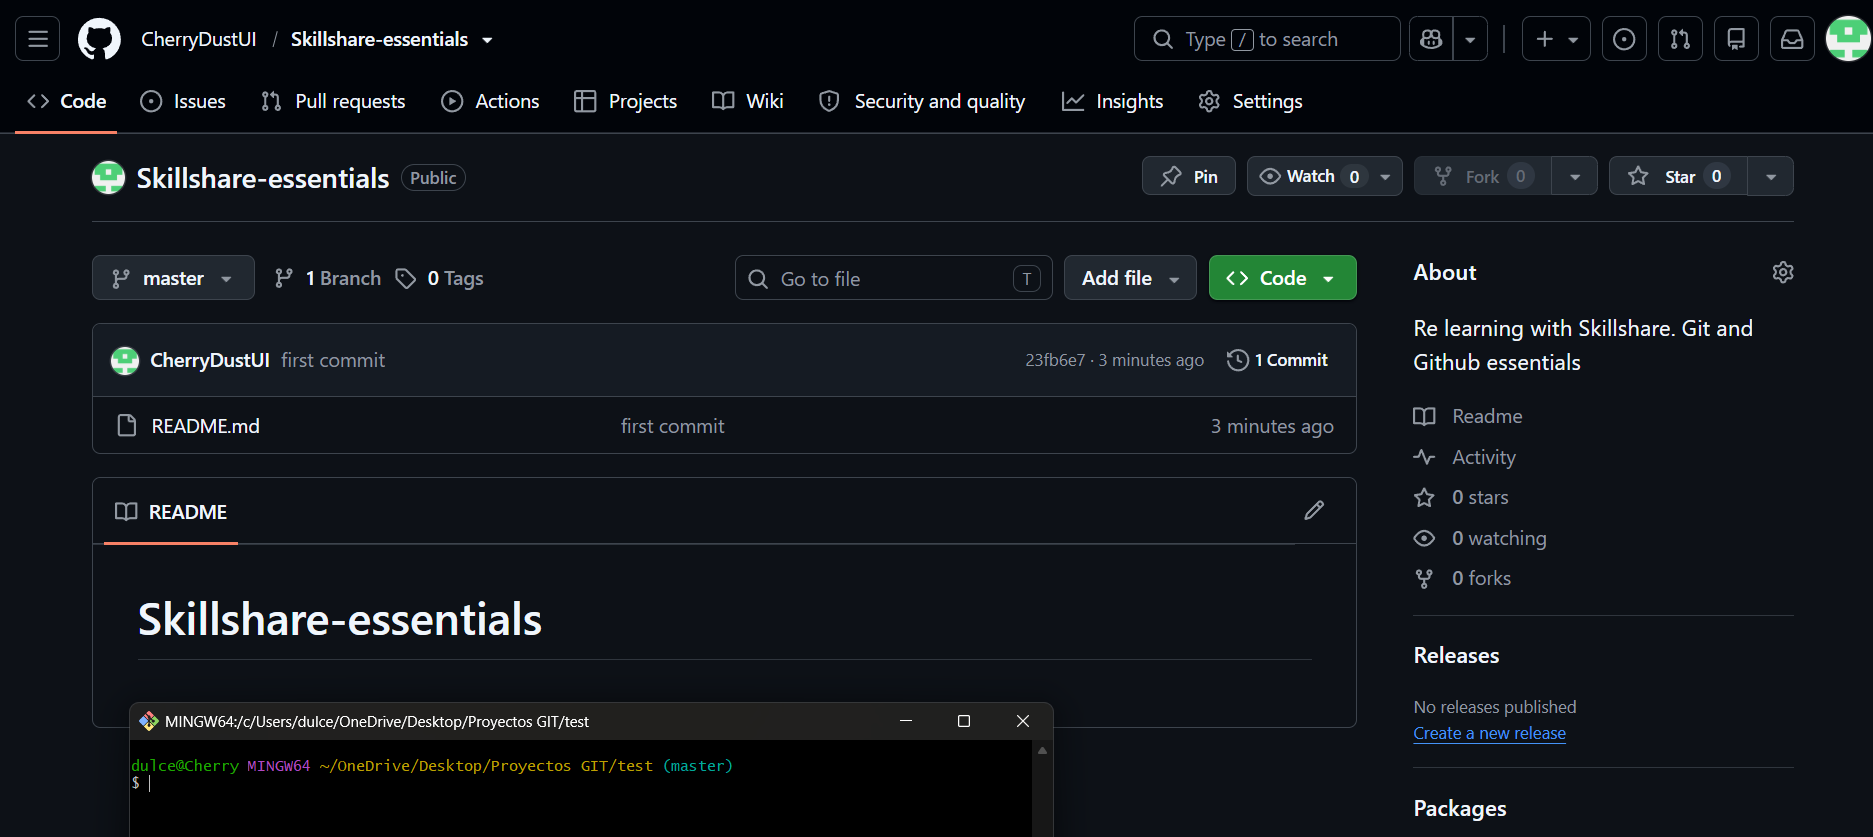This screenshot has height=837, width=1873.
Task: Close the MINGW64 terminal window
Action: 1023,721
